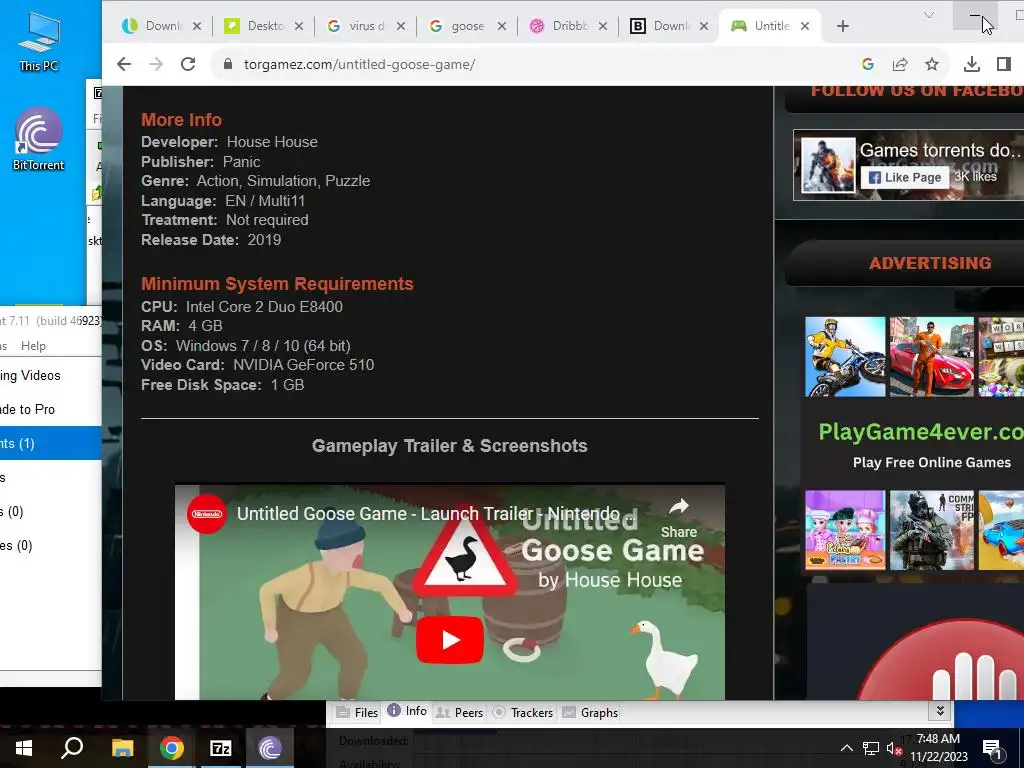Viewport: 1024px width, 768px height.
Task: Open Files tab in BitTorrent details pane
Action: (x=357, y=712)
